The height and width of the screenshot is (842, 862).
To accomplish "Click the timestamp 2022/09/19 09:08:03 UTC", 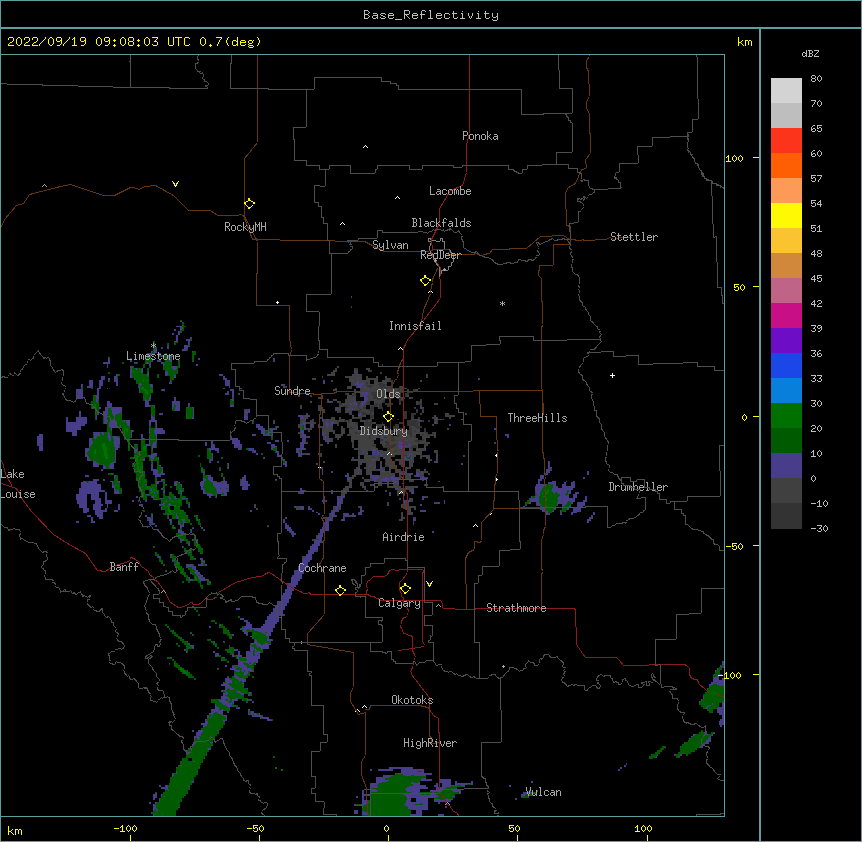I will coord(99,42).
